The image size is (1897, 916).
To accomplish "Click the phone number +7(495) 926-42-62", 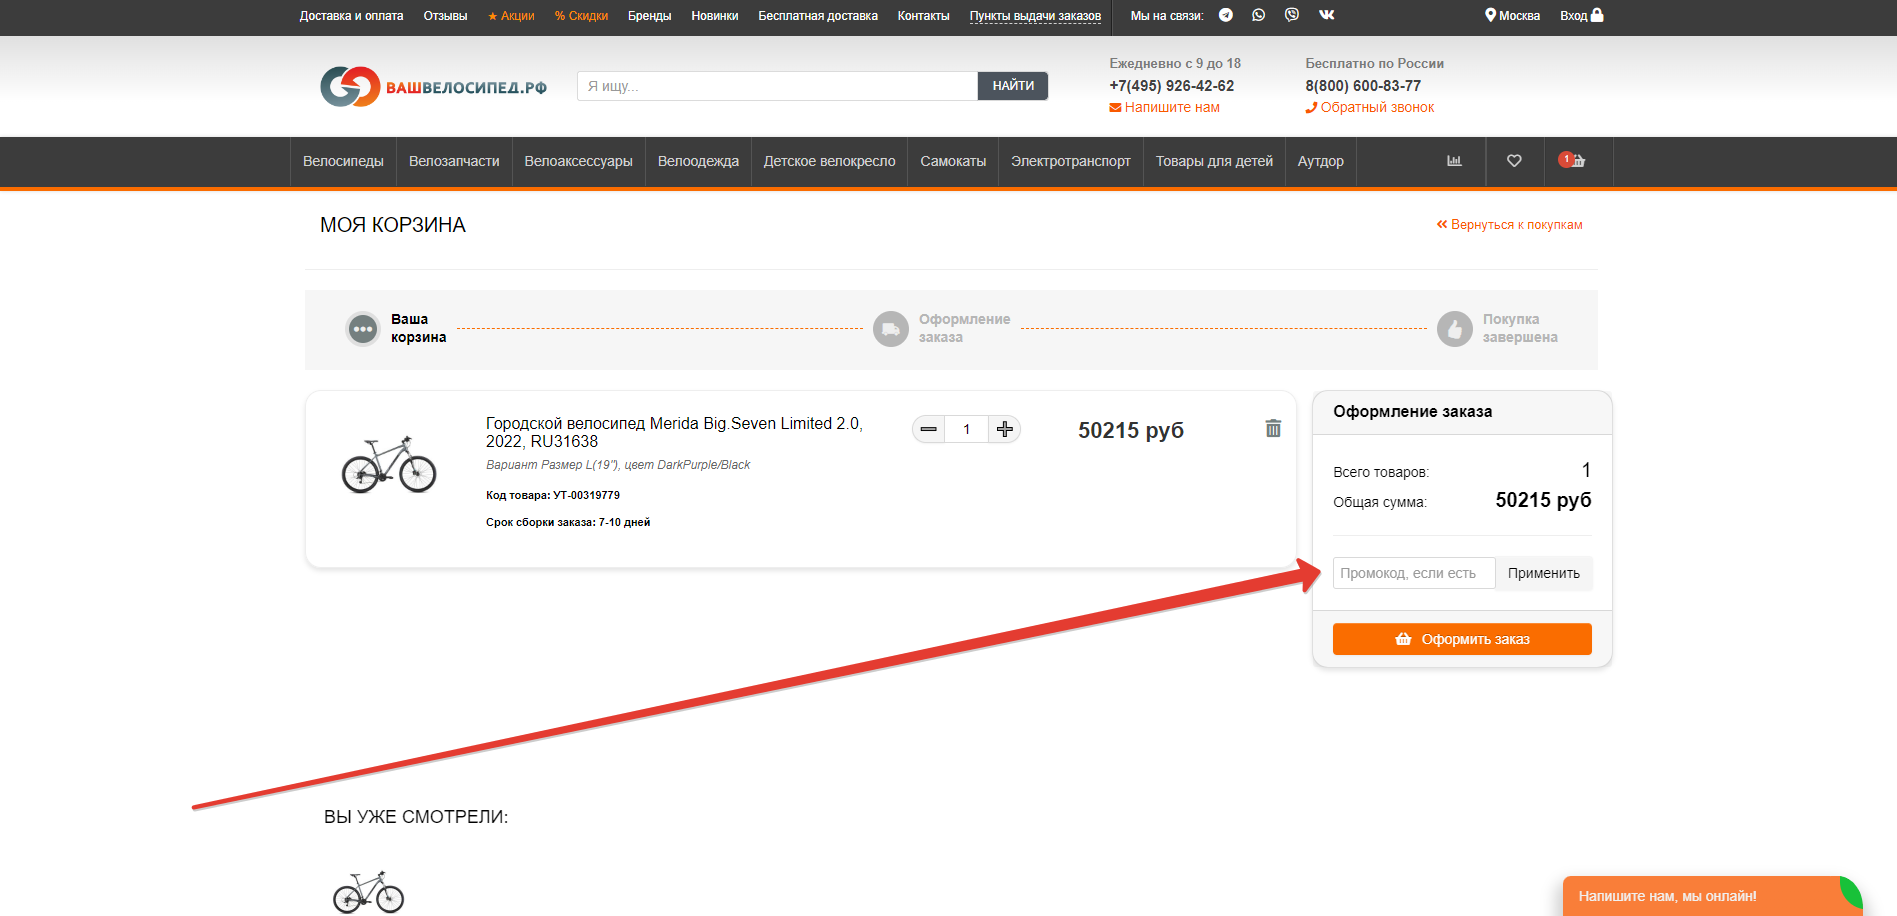I will pyautogui.click(x=1171, y=86).
